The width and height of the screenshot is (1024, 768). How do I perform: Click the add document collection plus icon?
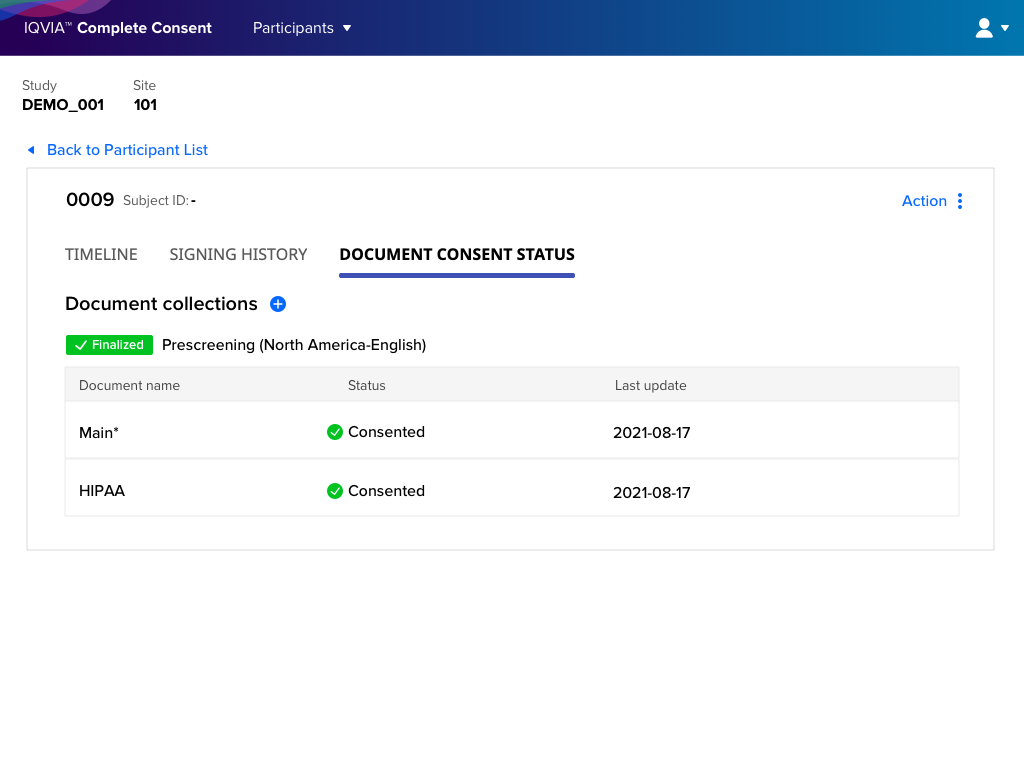[278, 304]
